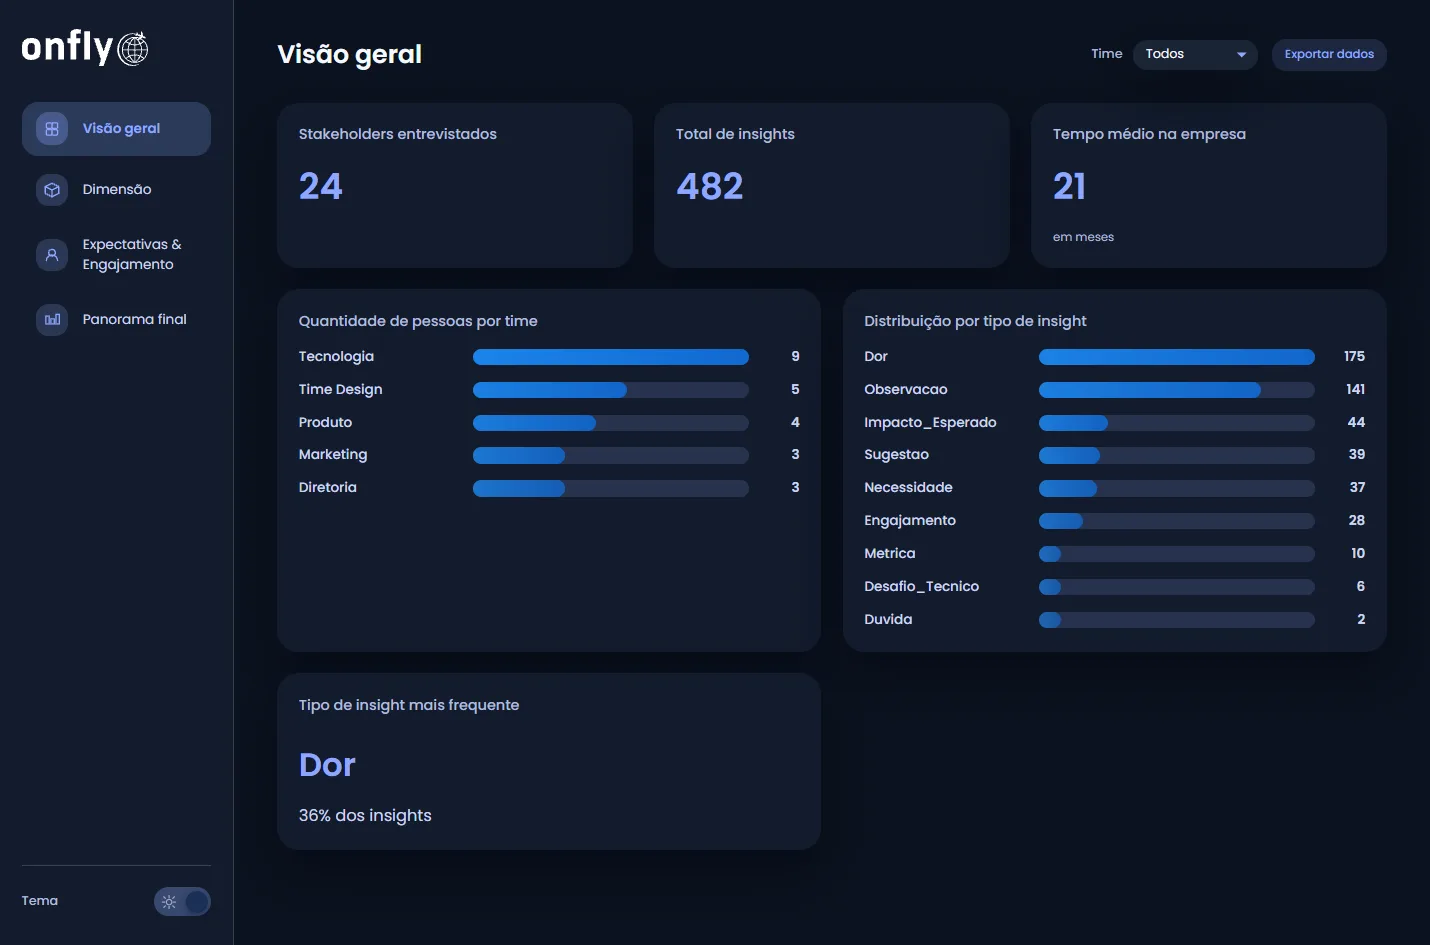Open the Time filter dropdown
Image resolution: width=1430 pixels, height=945 pixels.
[1195, 54]
